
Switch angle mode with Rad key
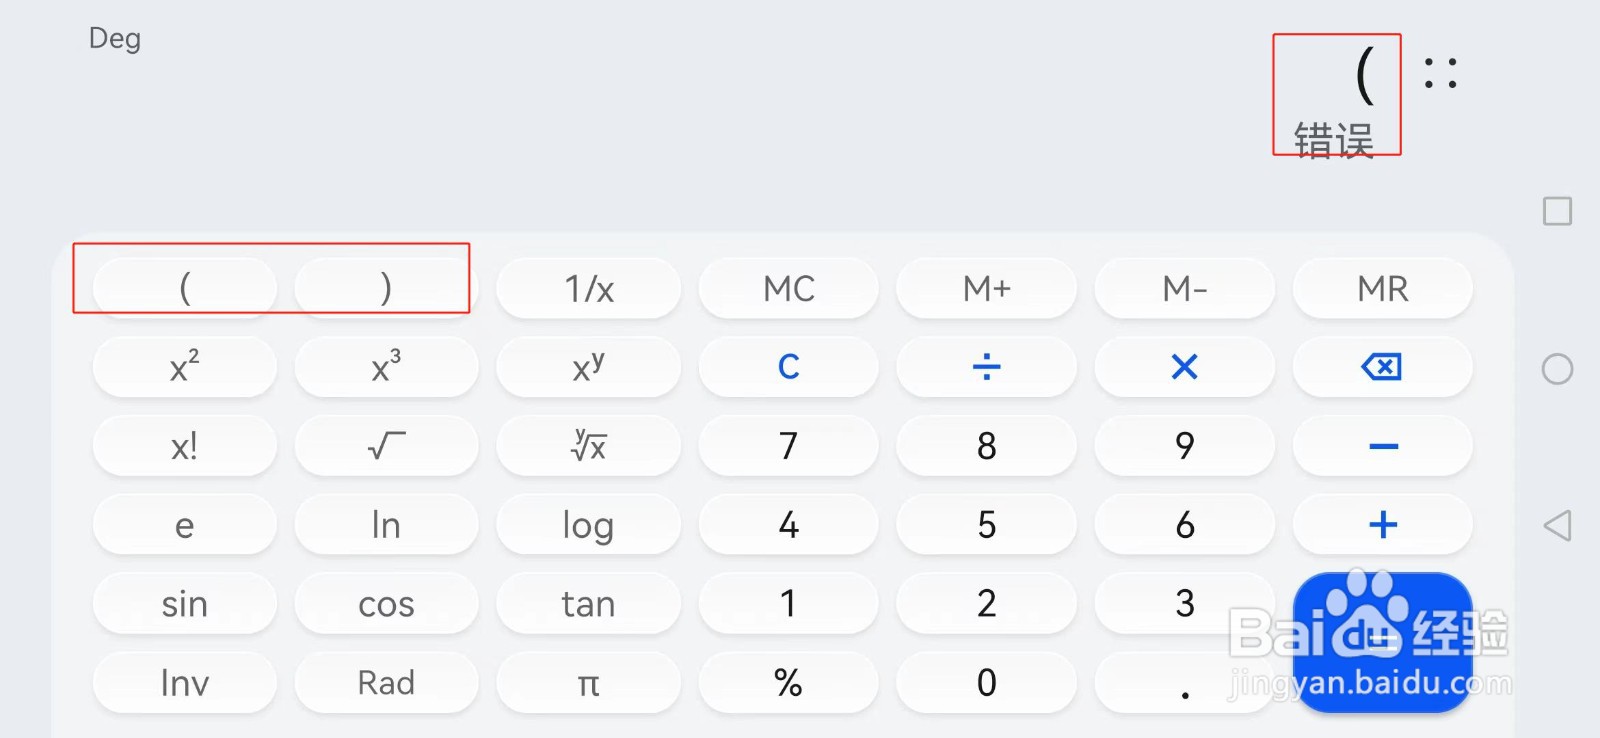tap(386, 683)
